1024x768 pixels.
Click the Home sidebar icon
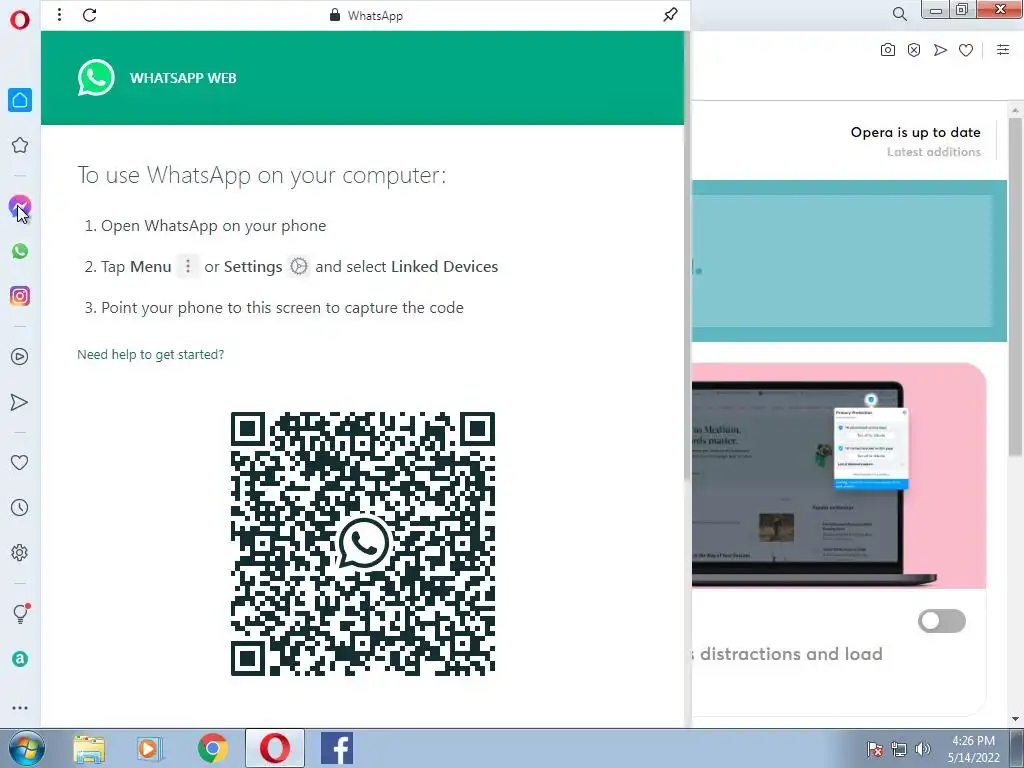click(x=20, y=100)
